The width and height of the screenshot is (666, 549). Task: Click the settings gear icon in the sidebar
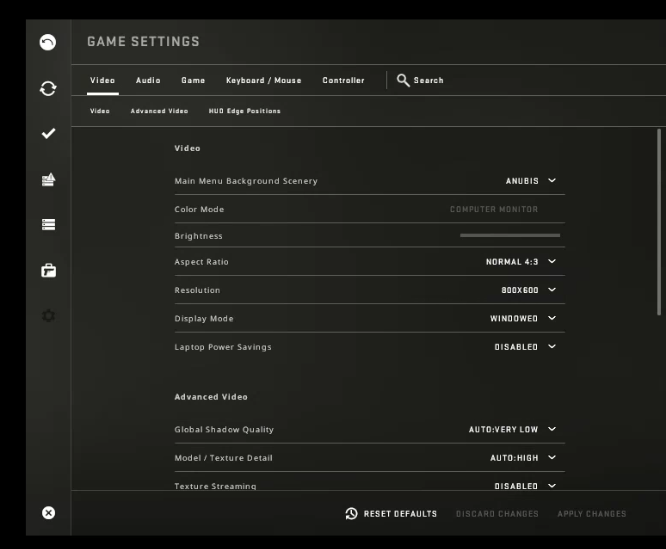(x=48, y=315)
